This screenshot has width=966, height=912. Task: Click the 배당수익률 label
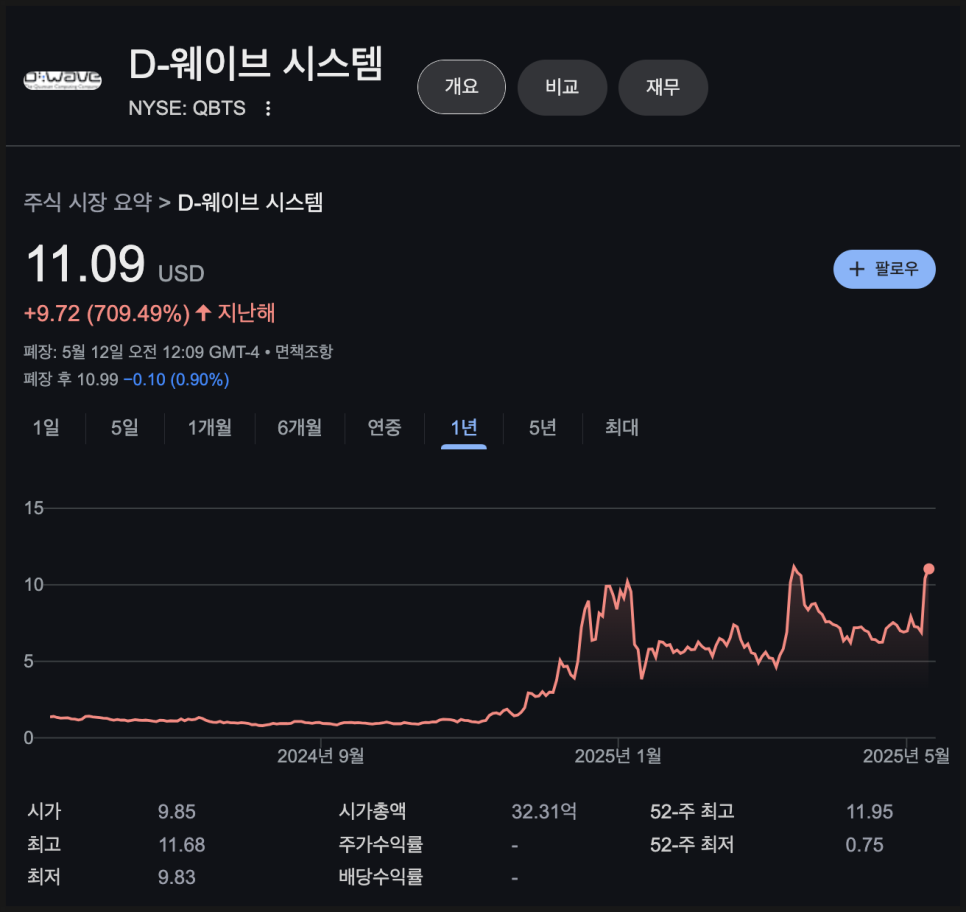pos(381,877)
